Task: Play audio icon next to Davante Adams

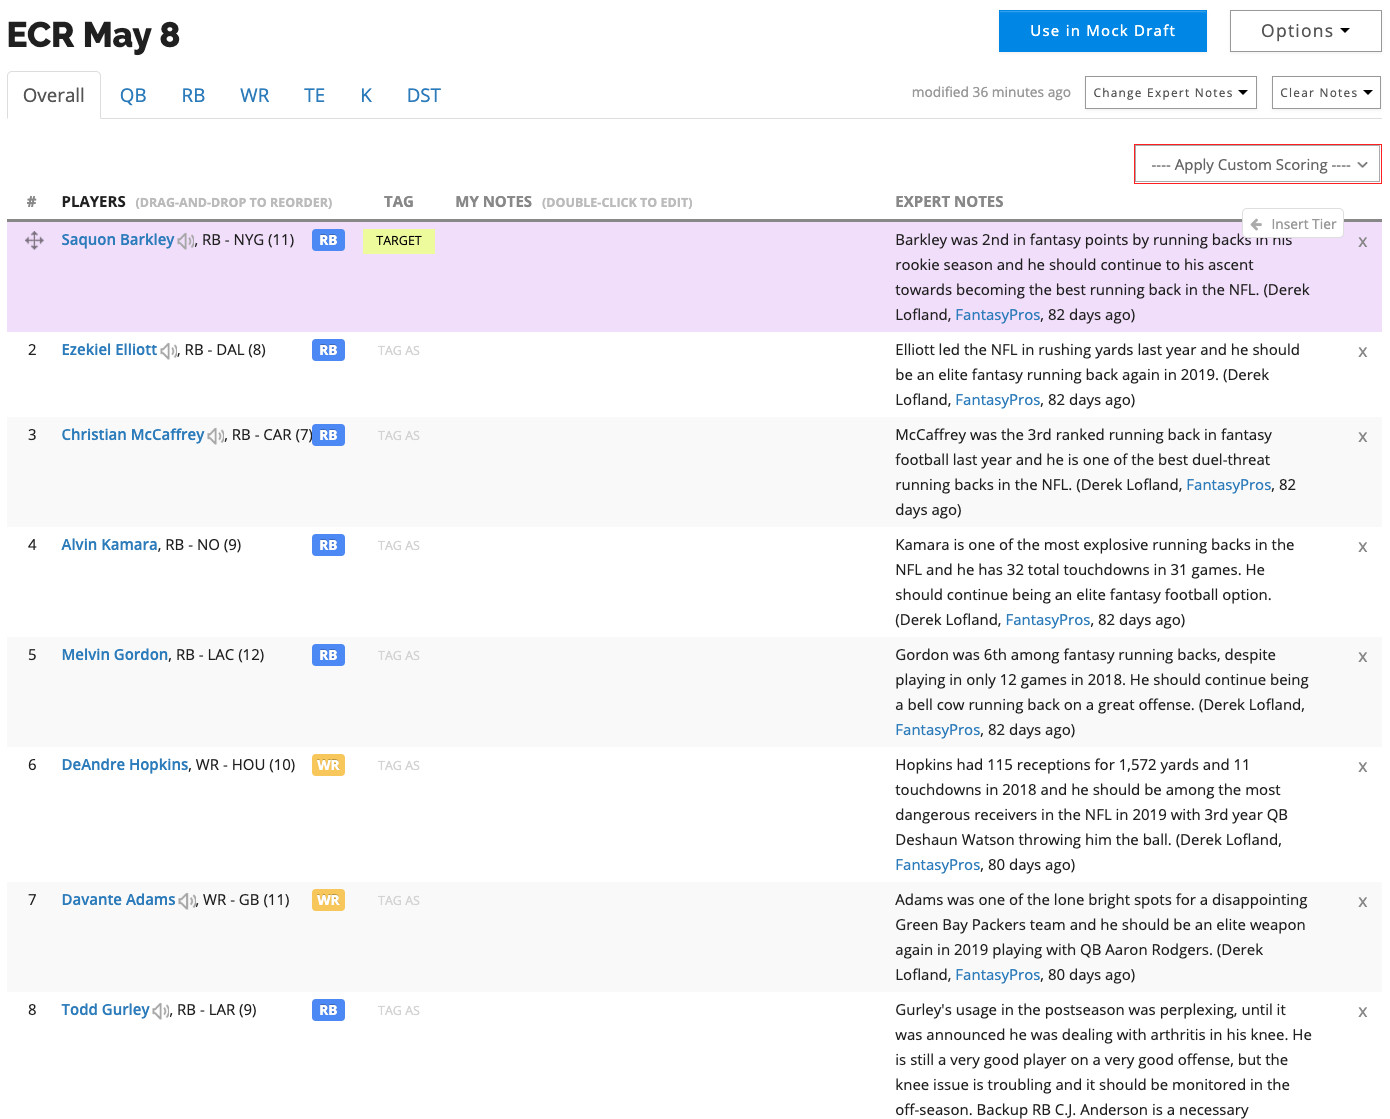Action: 187,901
